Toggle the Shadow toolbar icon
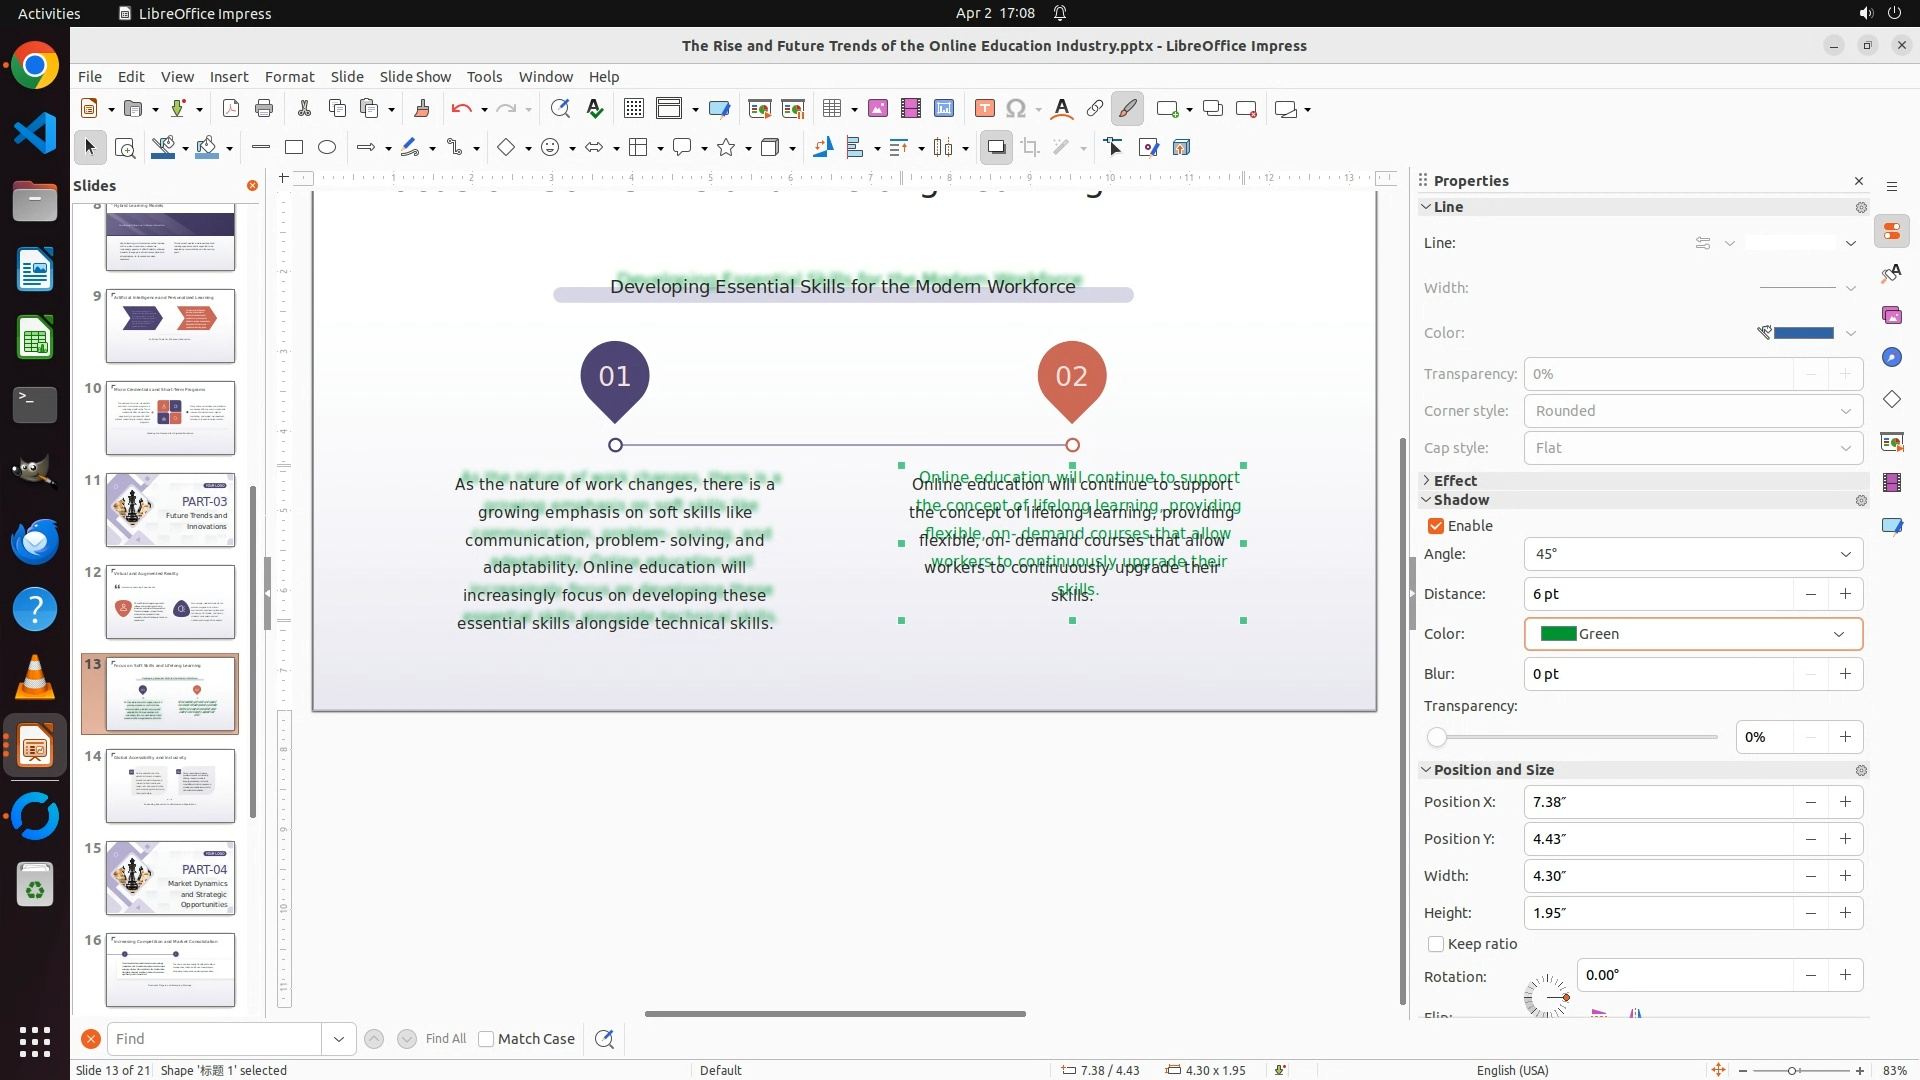Screen dimensions: 1920x1080 tap(996, 148)
